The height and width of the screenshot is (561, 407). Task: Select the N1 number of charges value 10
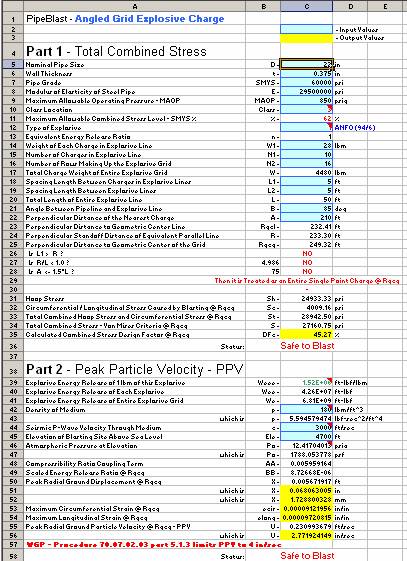tap(307, 155)
